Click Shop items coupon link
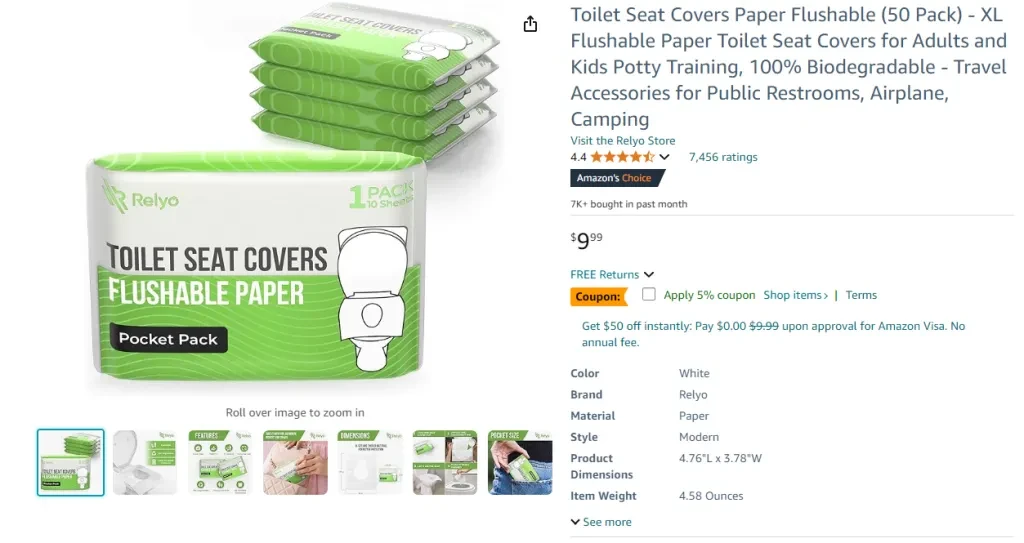Image resolution: width=1024 pixels, height=543 pixels. point(795,295)
